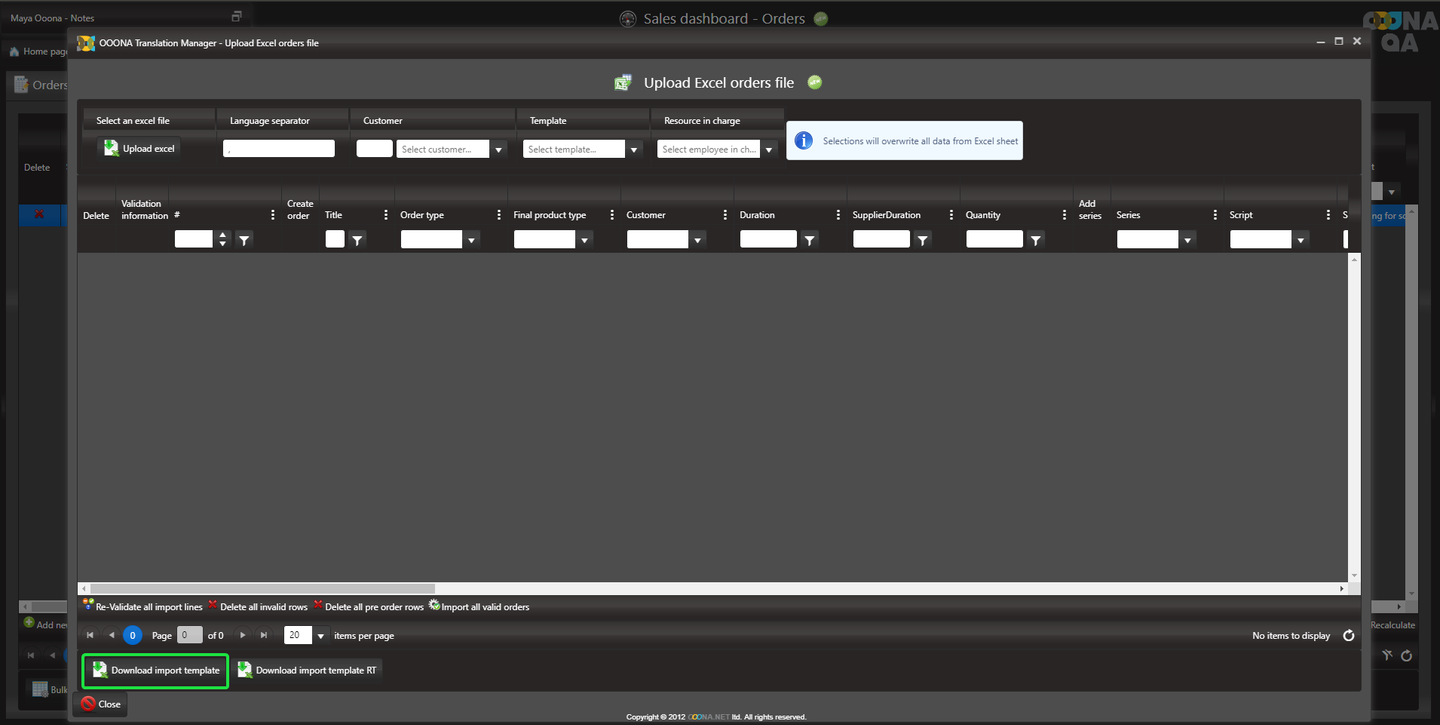Viewport: 1440px width, 725px height.
Task: Click the Upload excel button
Action: [x=139, y=148]
